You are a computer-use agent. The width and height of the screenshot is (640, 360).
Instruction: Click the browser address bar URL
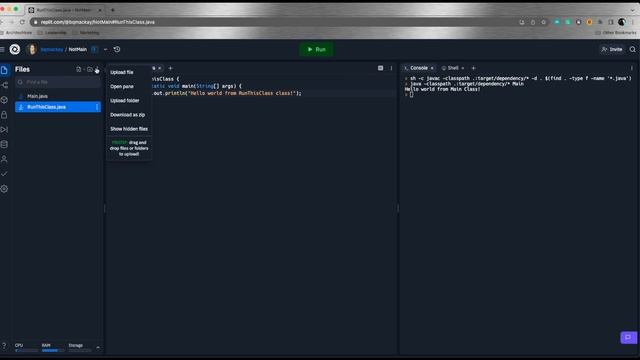[98, 22]
